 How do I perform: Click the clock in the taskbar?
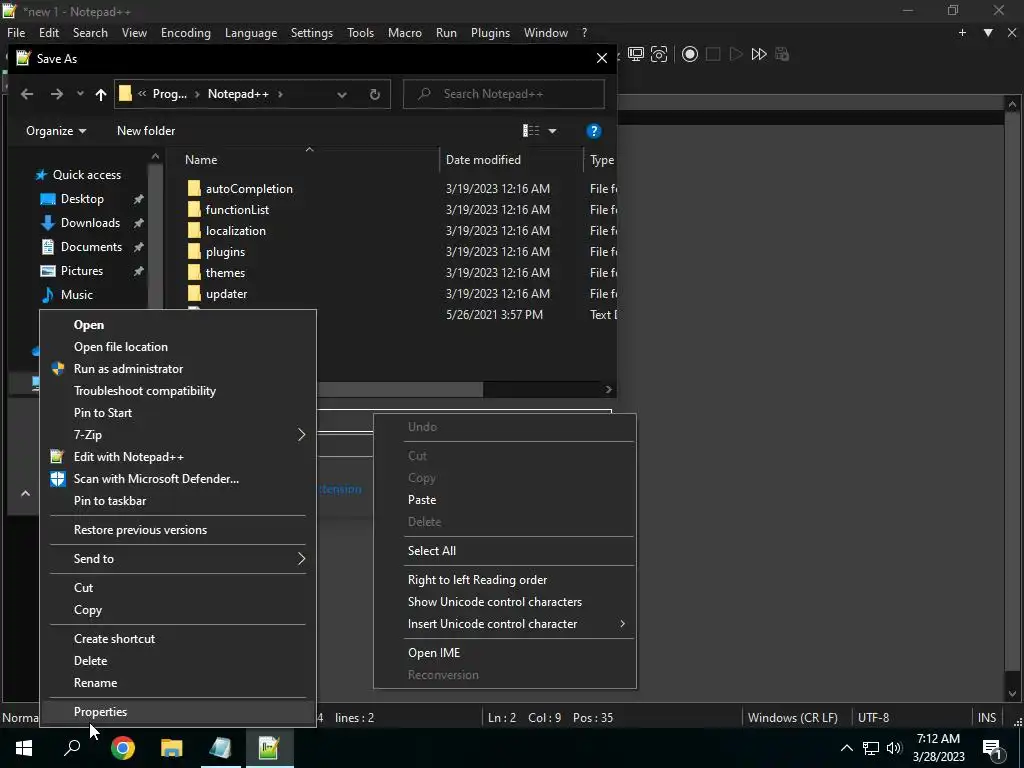(938, 748)
